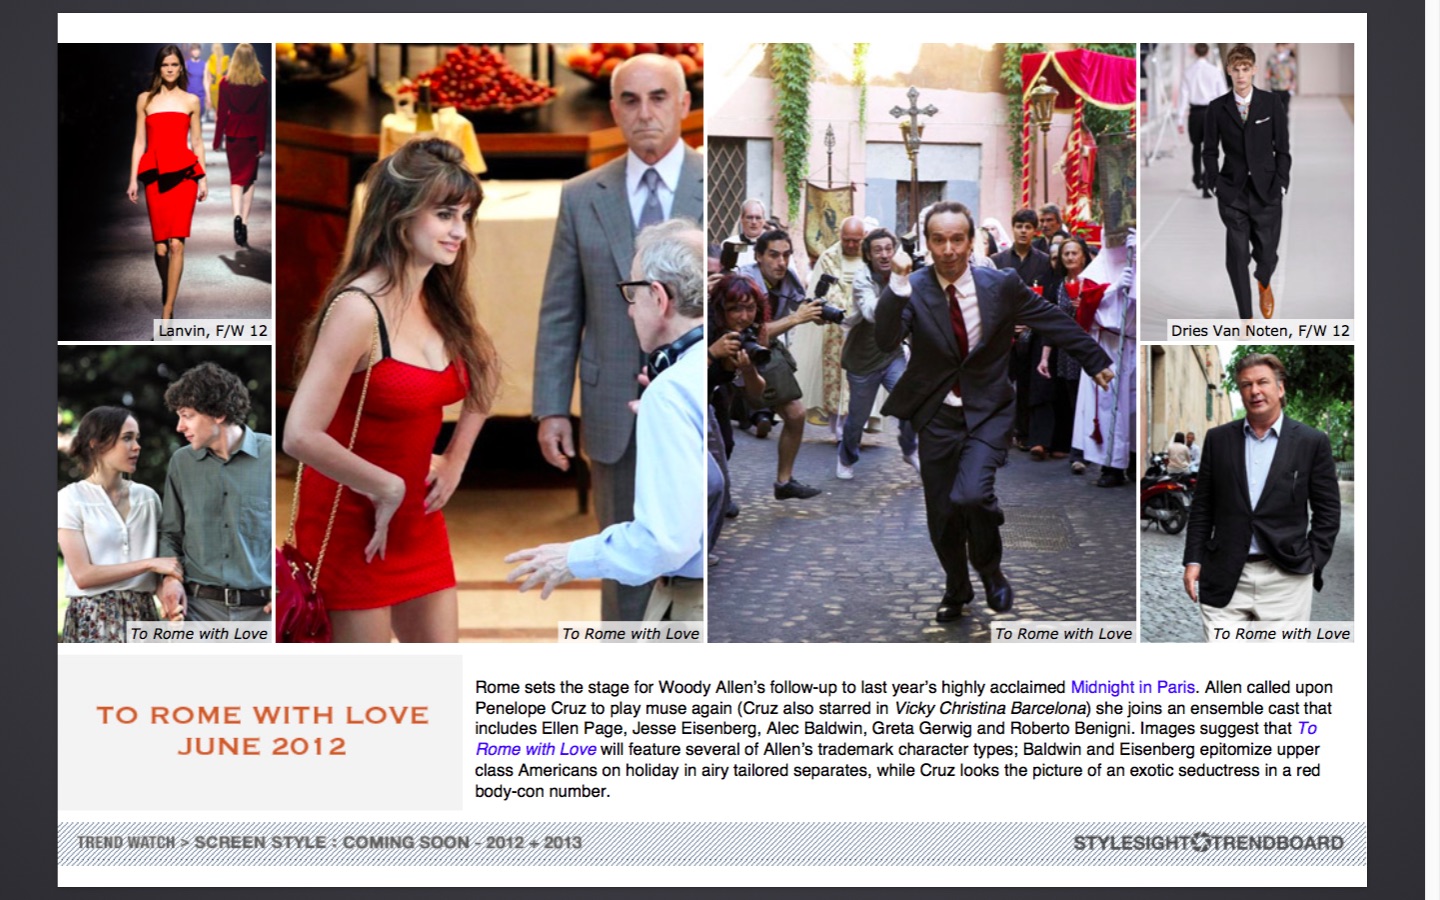Open the Midnight in Paris link

(x=1132, y=687)
